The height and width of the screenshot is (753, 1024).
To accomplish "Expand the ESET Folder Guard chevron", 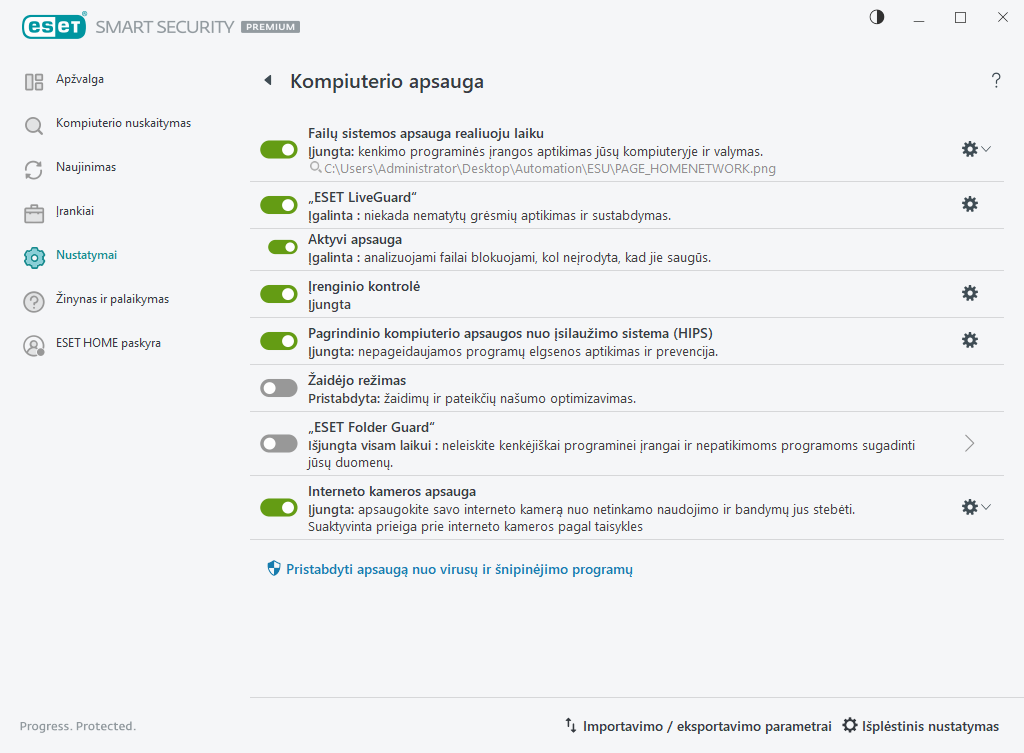I will [969, 443].
